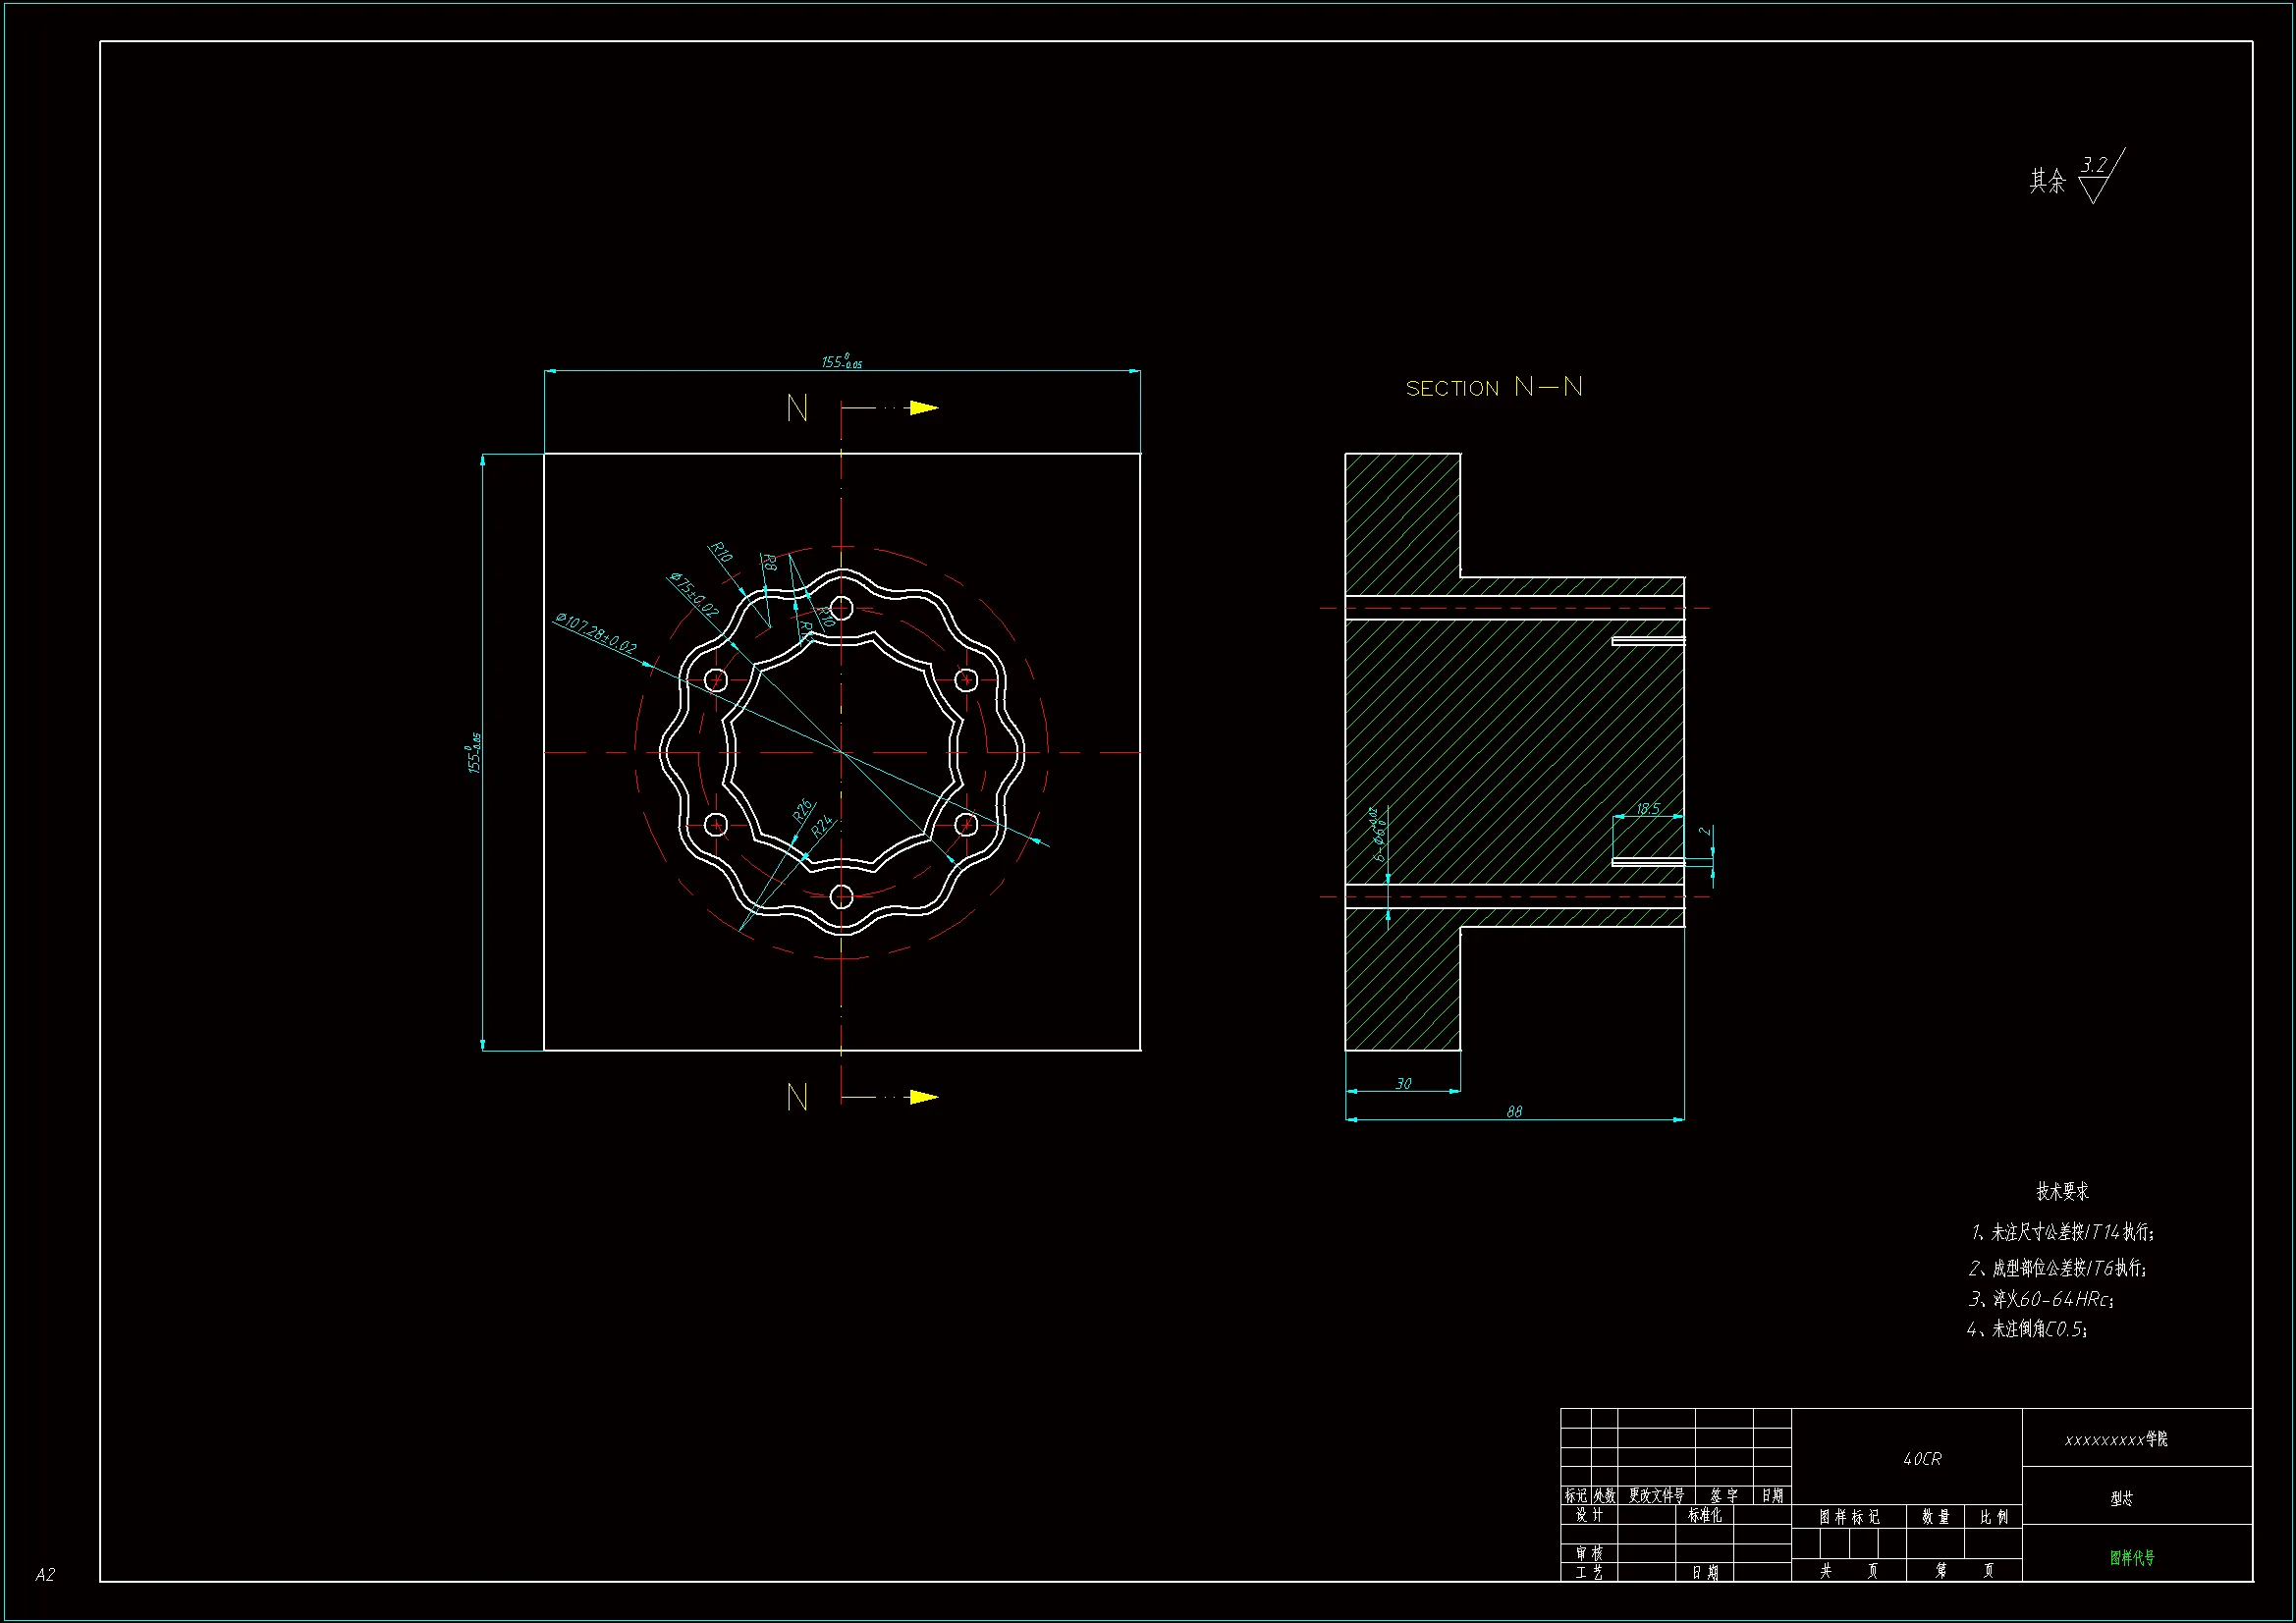Click the 型芯 part name cell
The height and width of the screenshot is (1623, 2296).
(x=2121, y=1498)
